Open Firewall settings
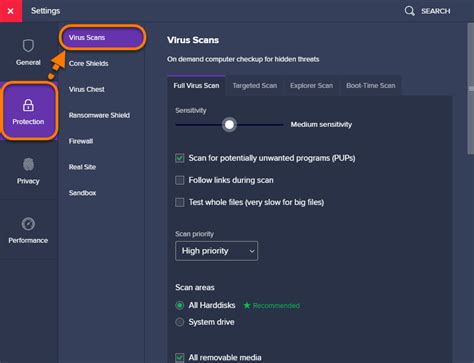Screen dimensions: 474x363 (81, 141)
